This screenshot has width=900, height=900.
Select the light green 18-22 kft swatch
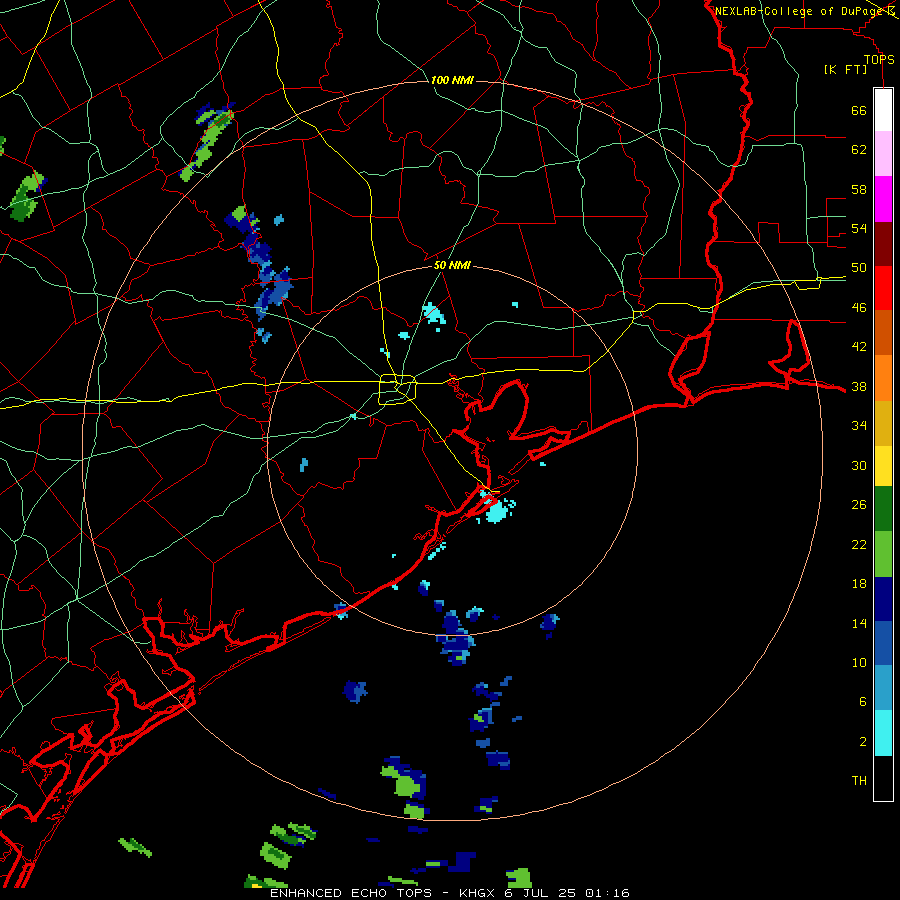point(883,554)
